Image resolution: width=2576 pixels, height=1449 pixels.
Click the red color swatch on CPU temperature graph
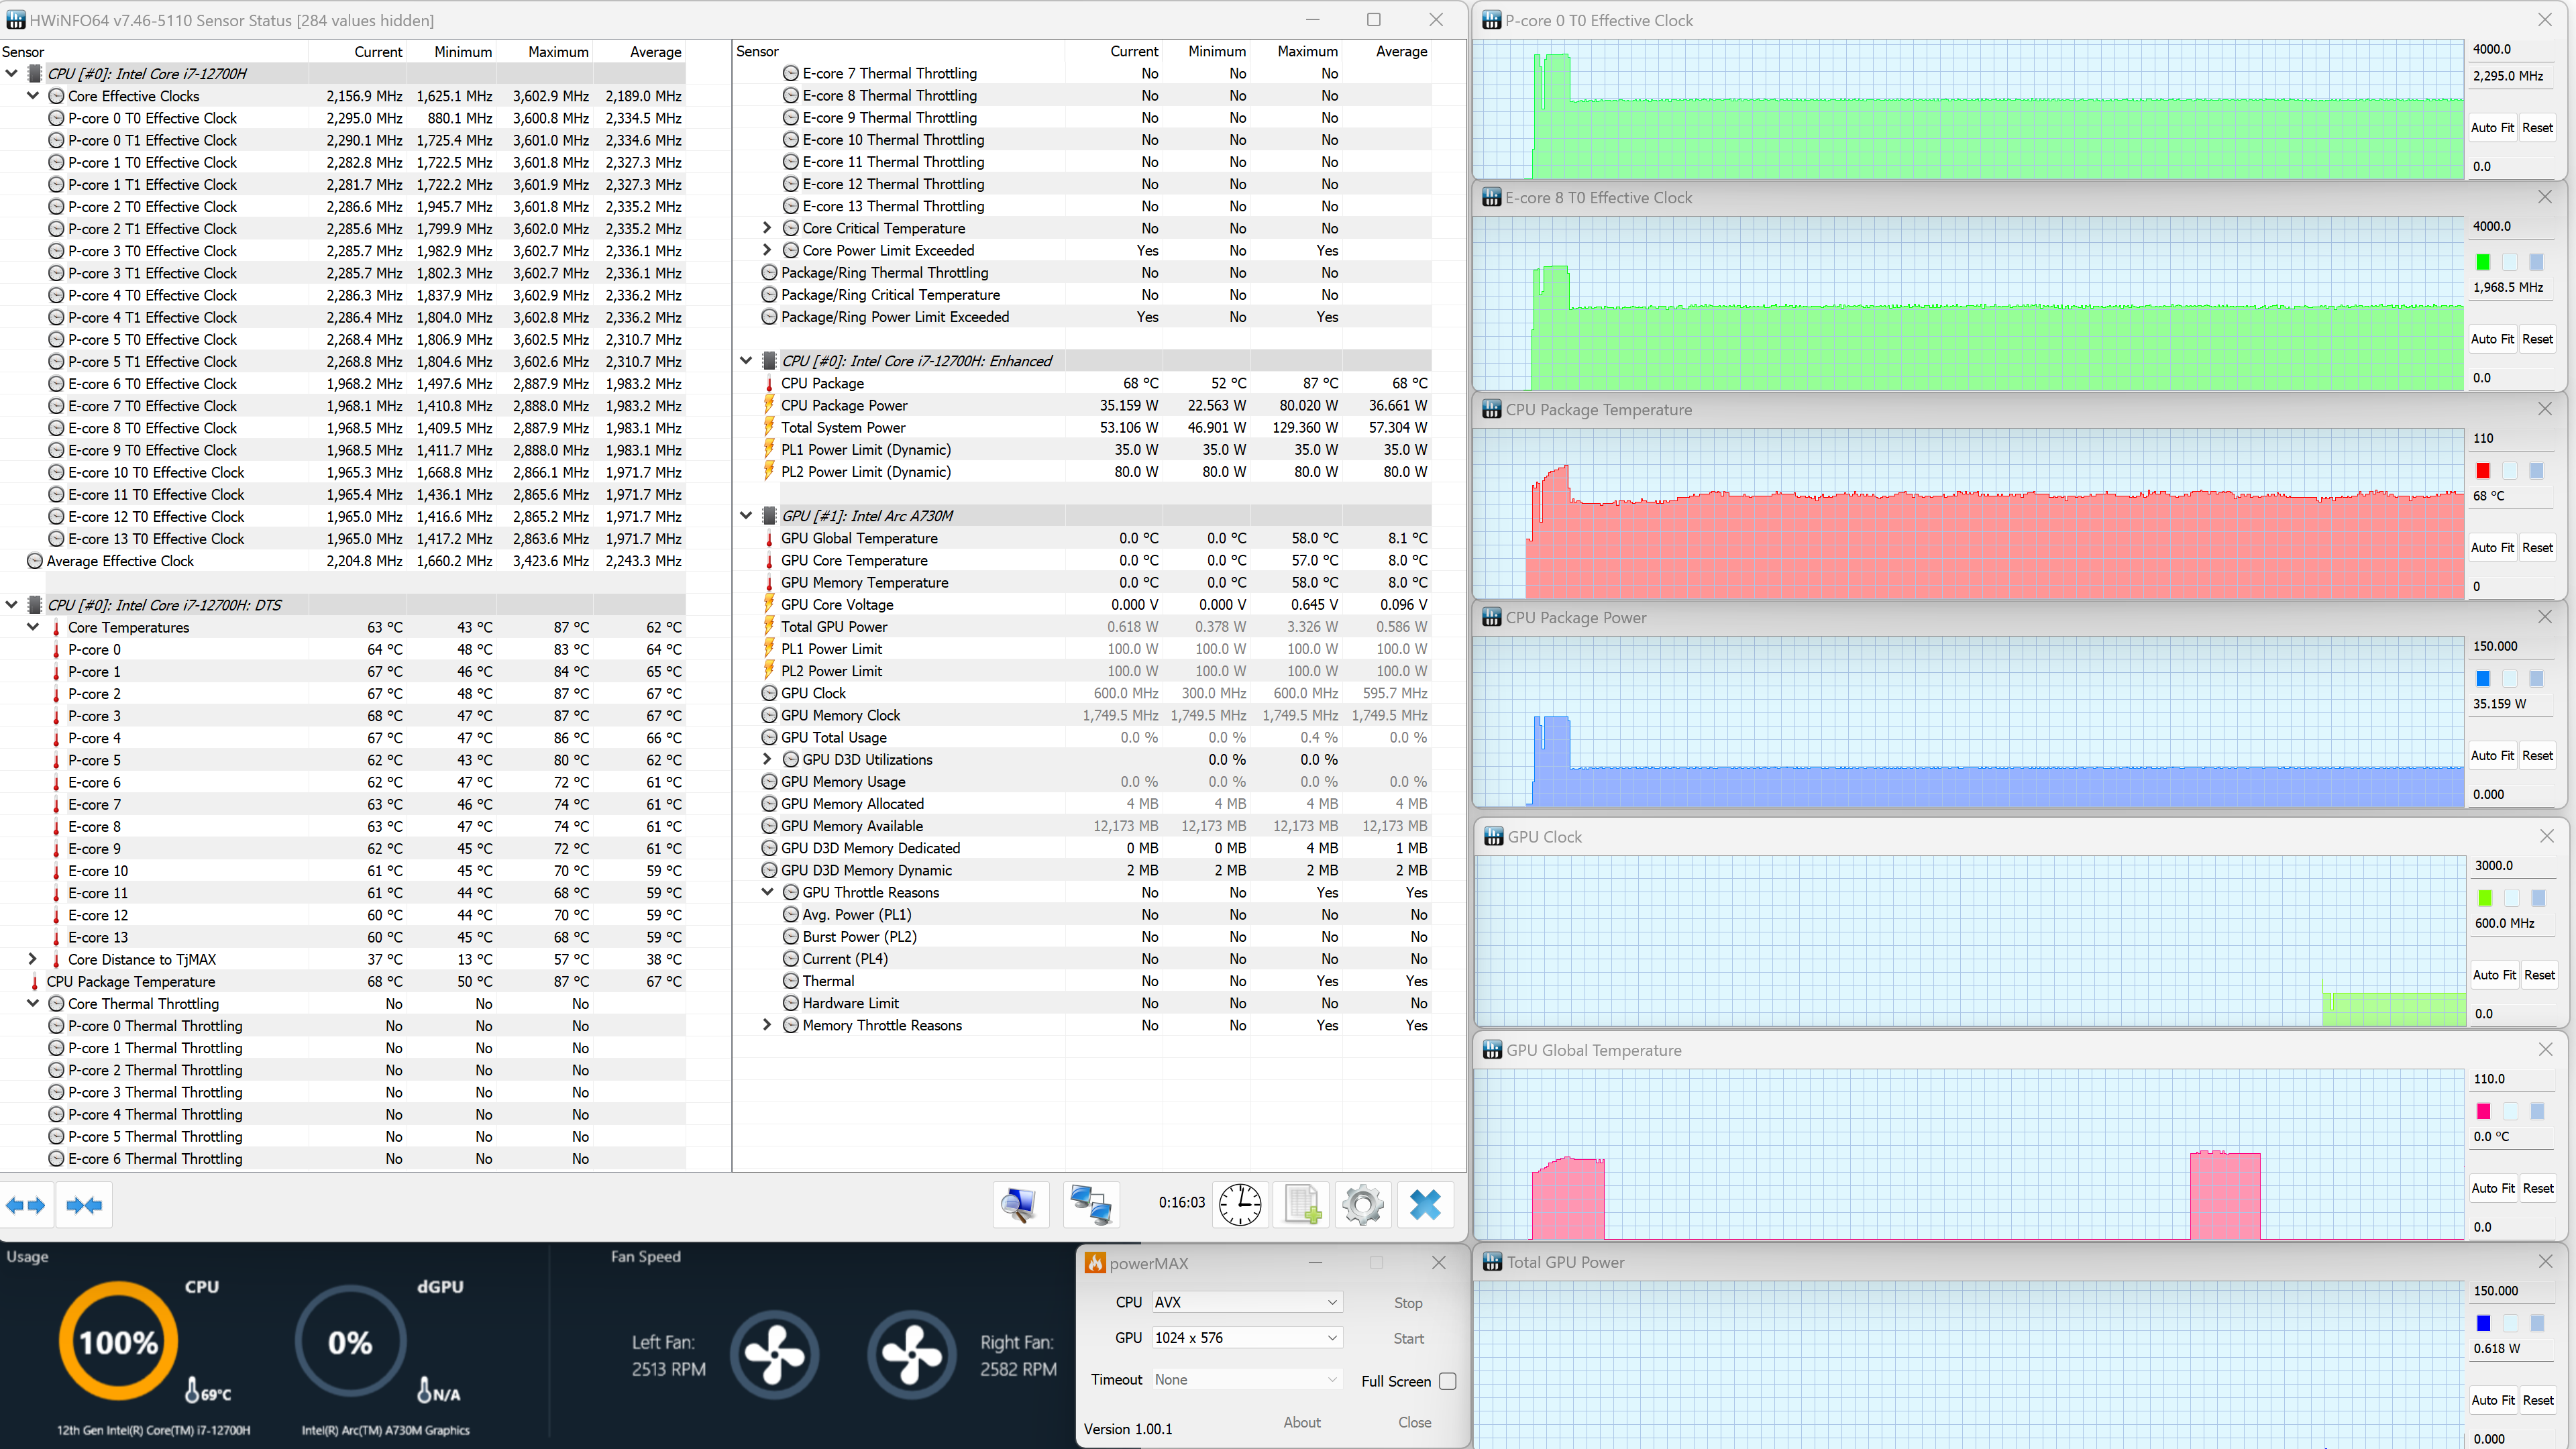coord(2483,470)
